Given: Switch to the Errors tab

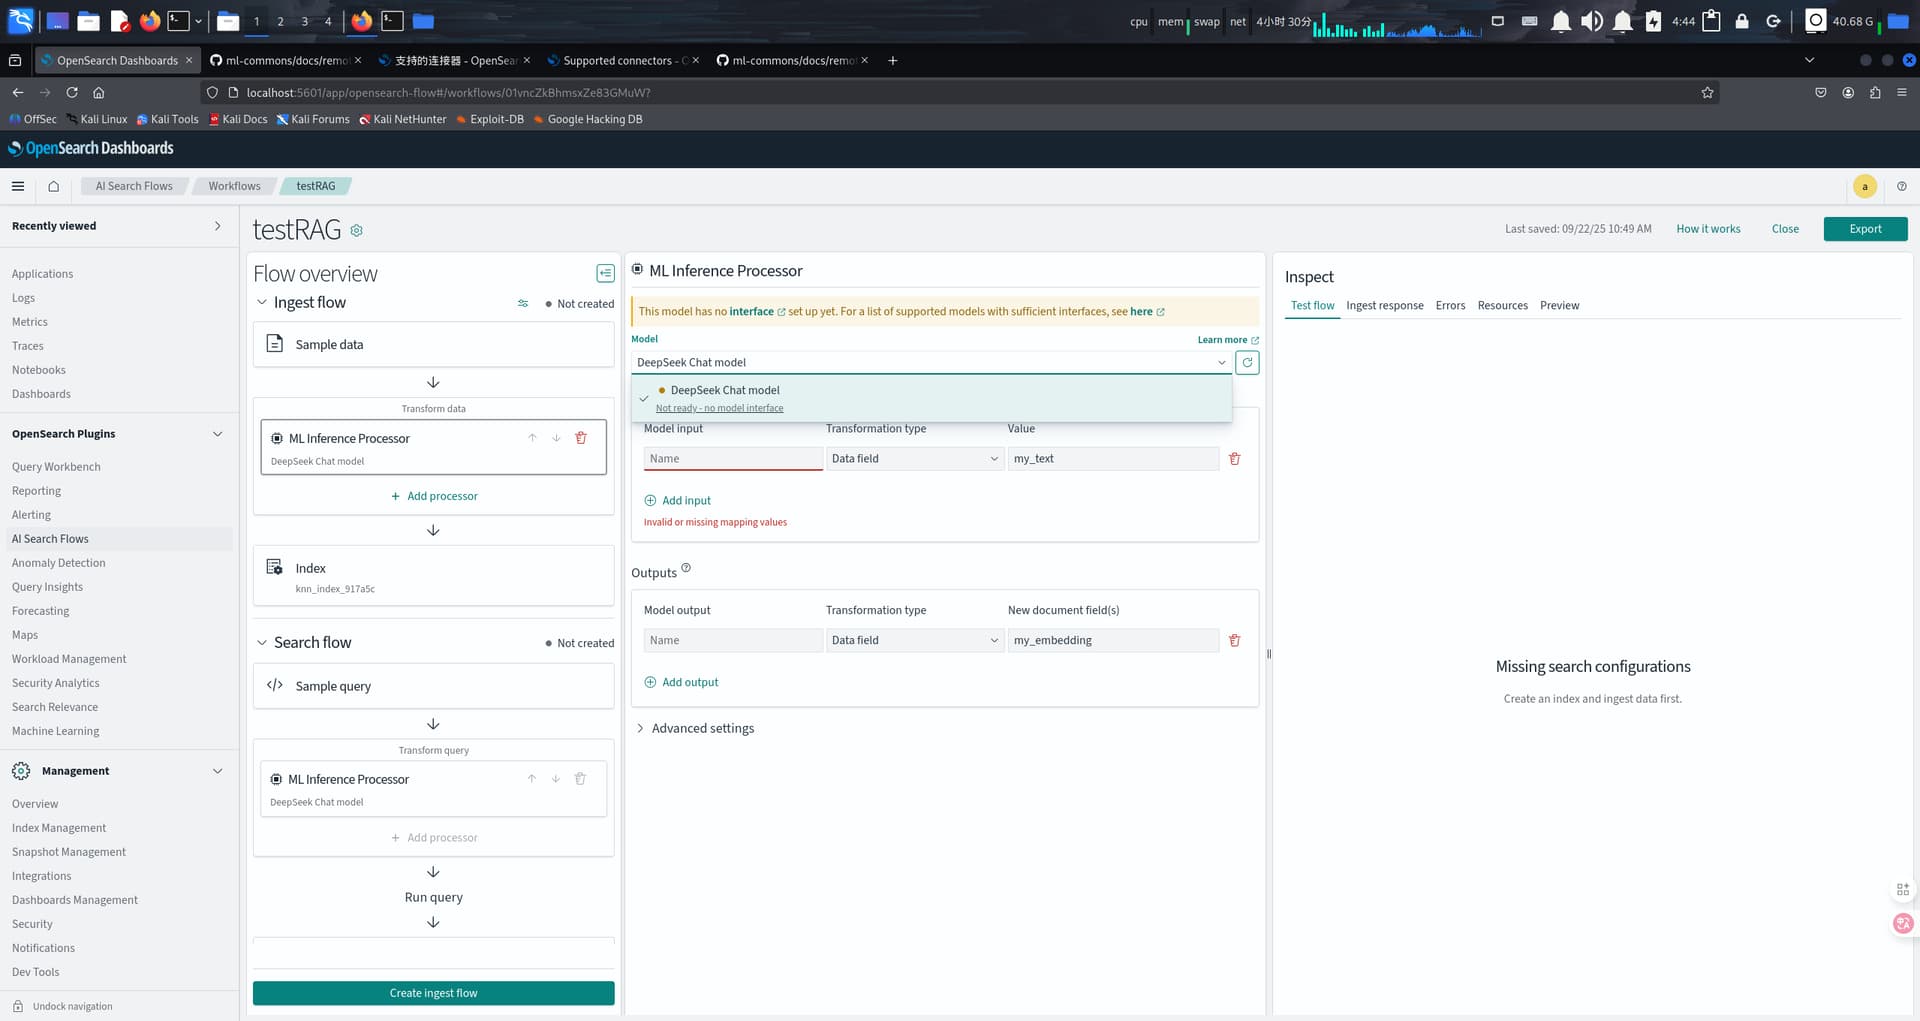Looking at the screenshot, I should 1450,306.
